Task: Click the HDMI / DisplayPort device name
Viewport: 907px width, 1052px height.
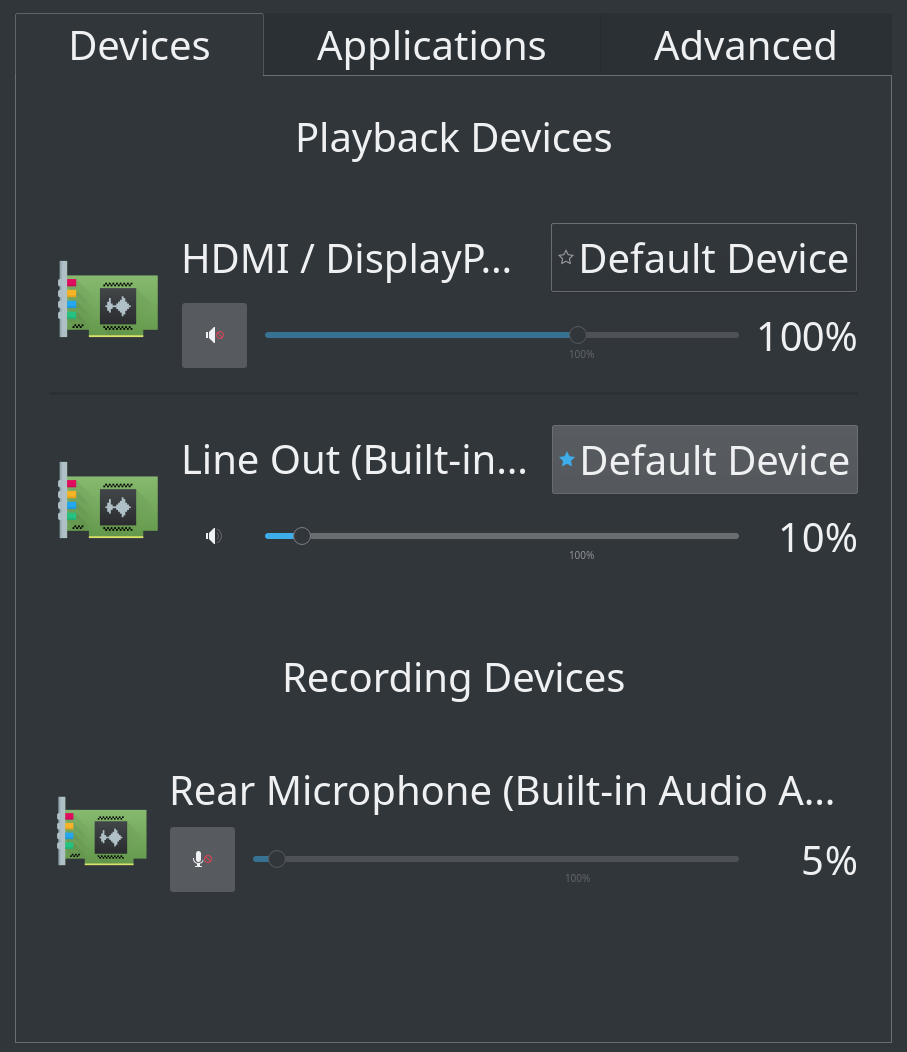Action: click(x=347, y=260)
